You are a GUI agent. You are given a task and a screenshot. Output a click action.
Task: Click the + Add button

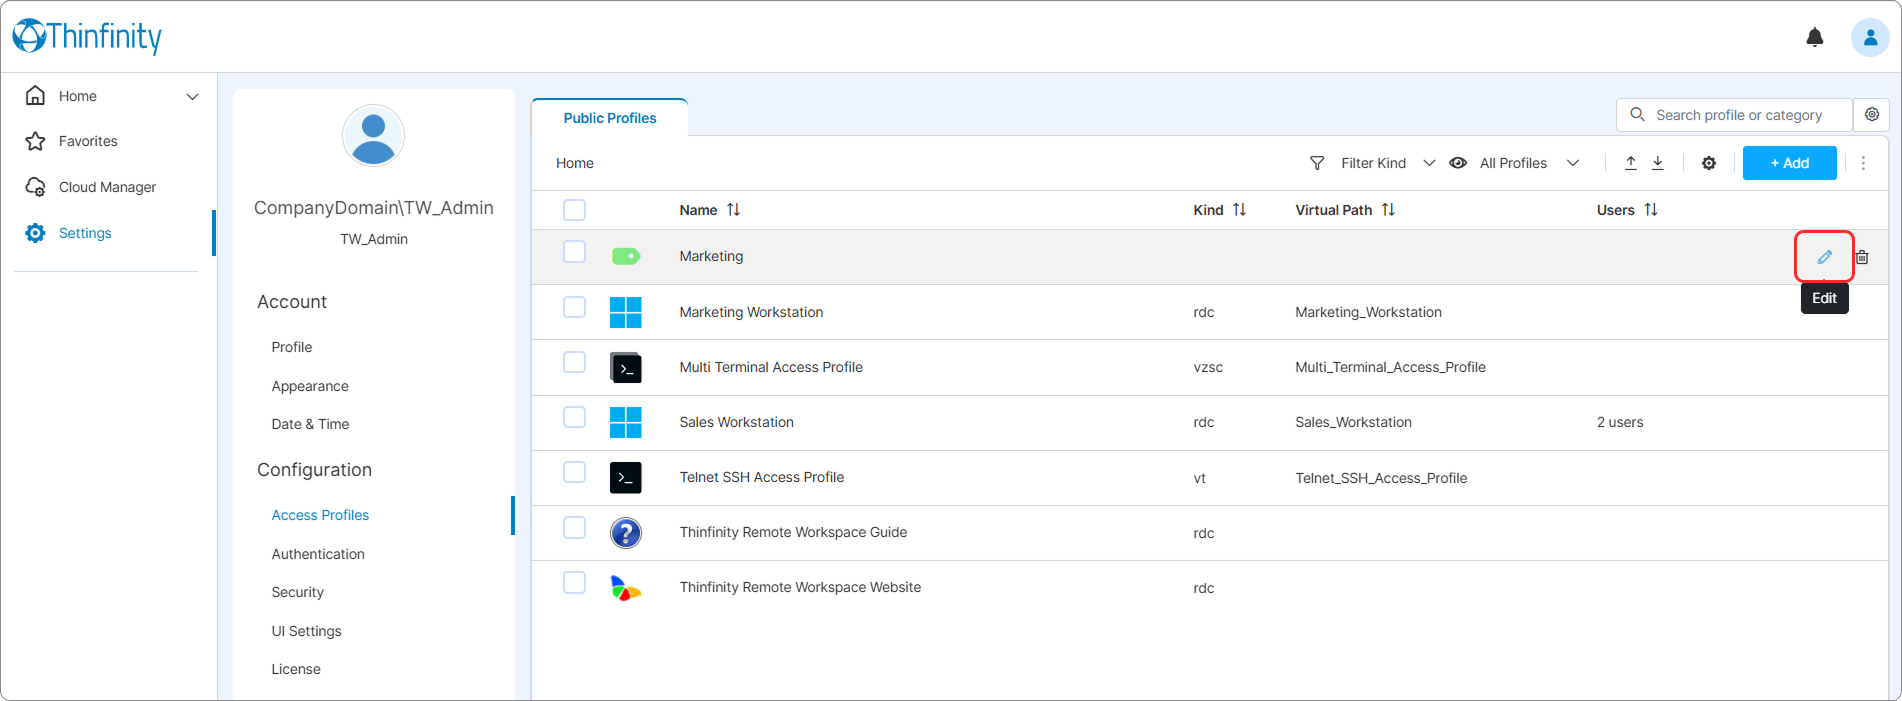click(1789, 163)
